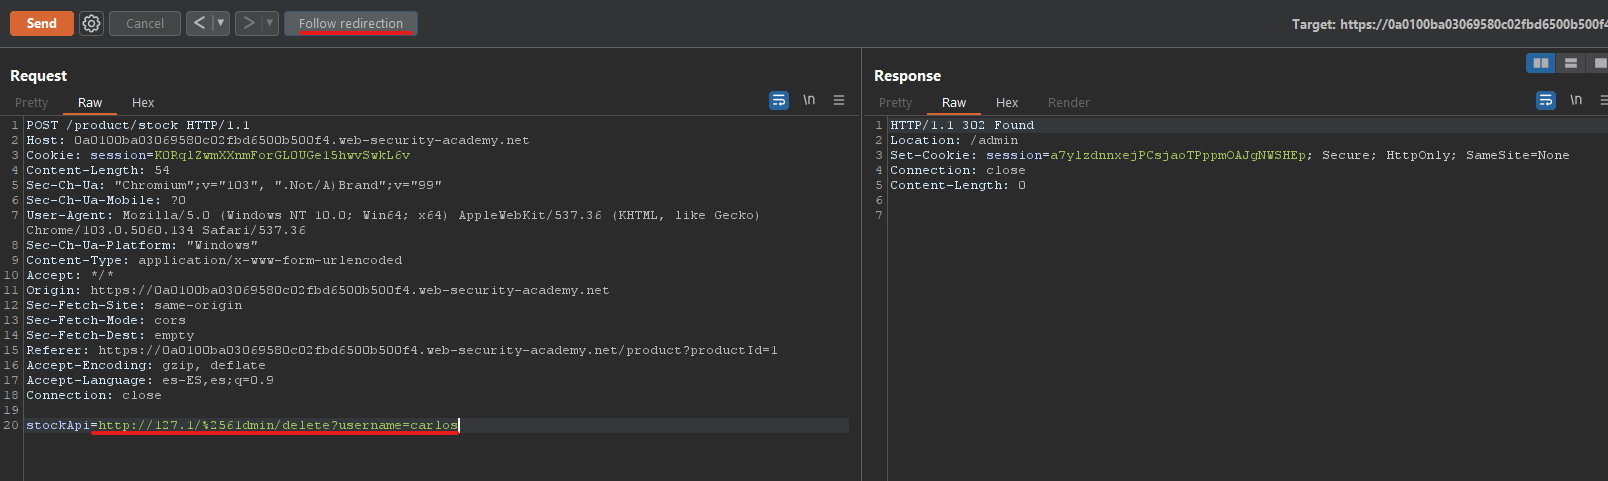Go back to previous request in history
The width and height of the screenshot is (1608, 481).
(199, 23)
